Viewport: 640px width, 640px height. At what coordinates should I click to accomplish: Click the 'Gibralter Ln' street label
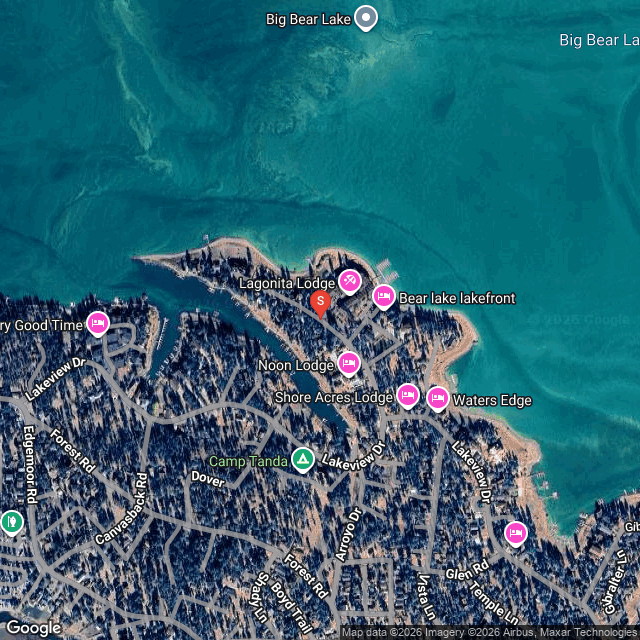615,582
